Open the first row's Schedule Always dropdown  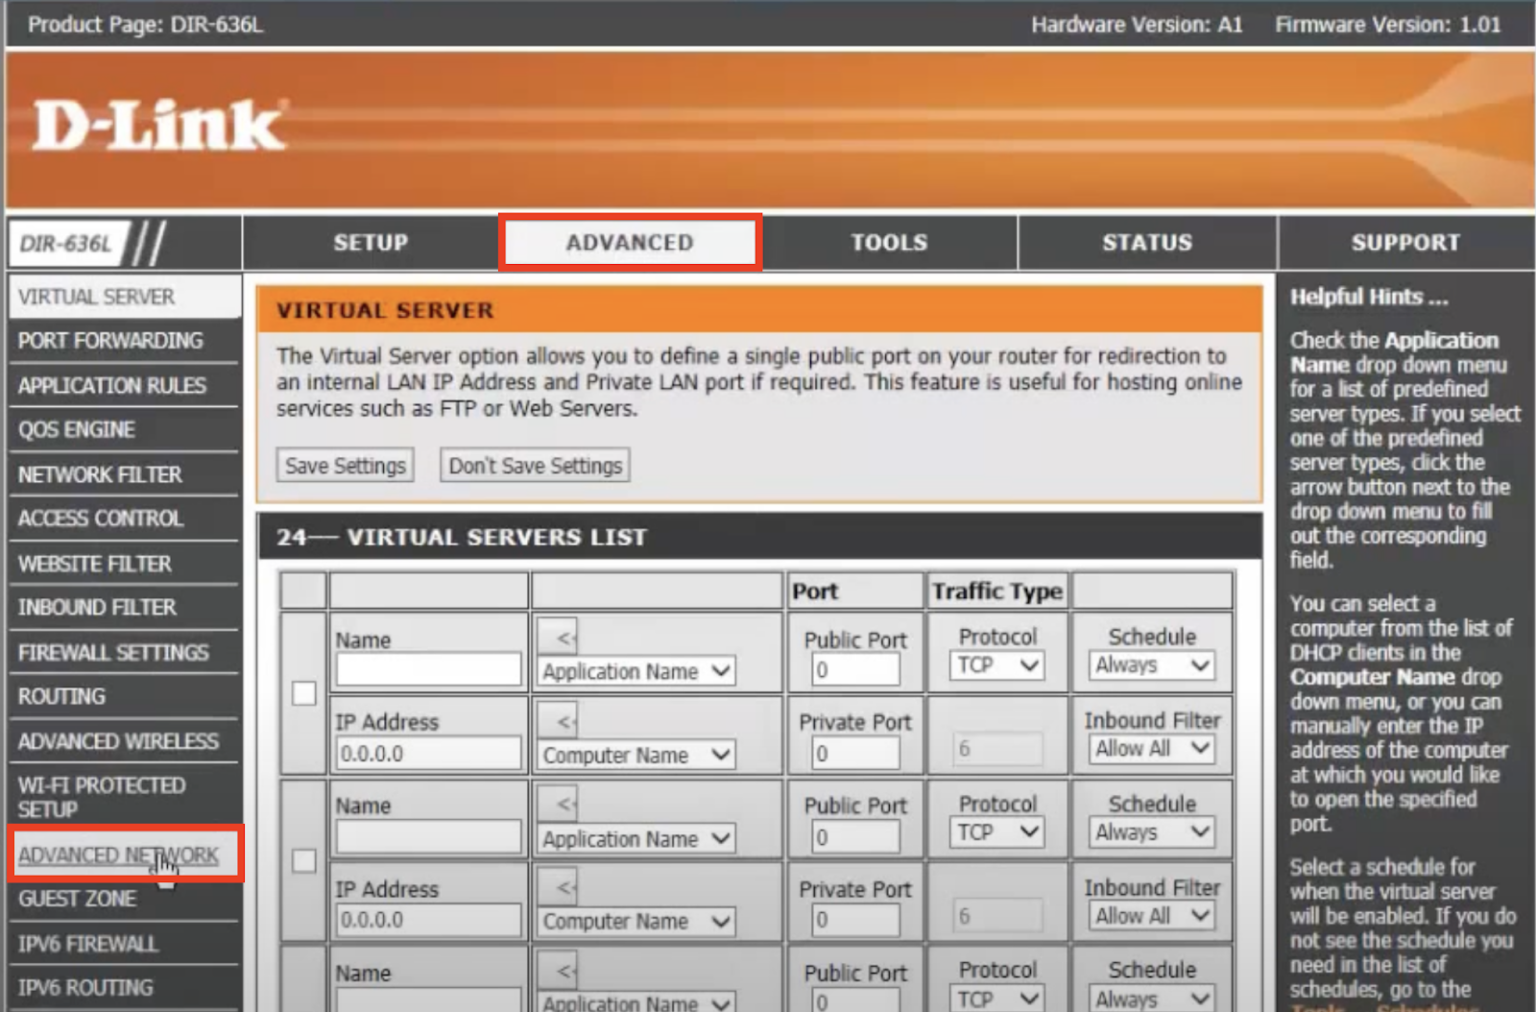tap(1152, 665)
